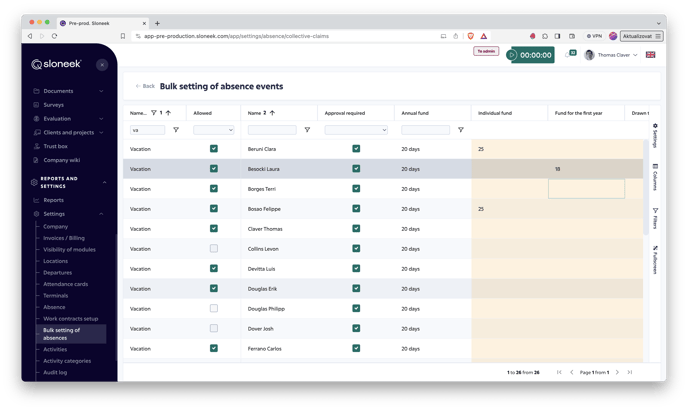Image resolution: width=688 pixels, height=410 pixels.
Task: Open the notifications bell icon
Action: pyautogui.click(x=568, y=55)
